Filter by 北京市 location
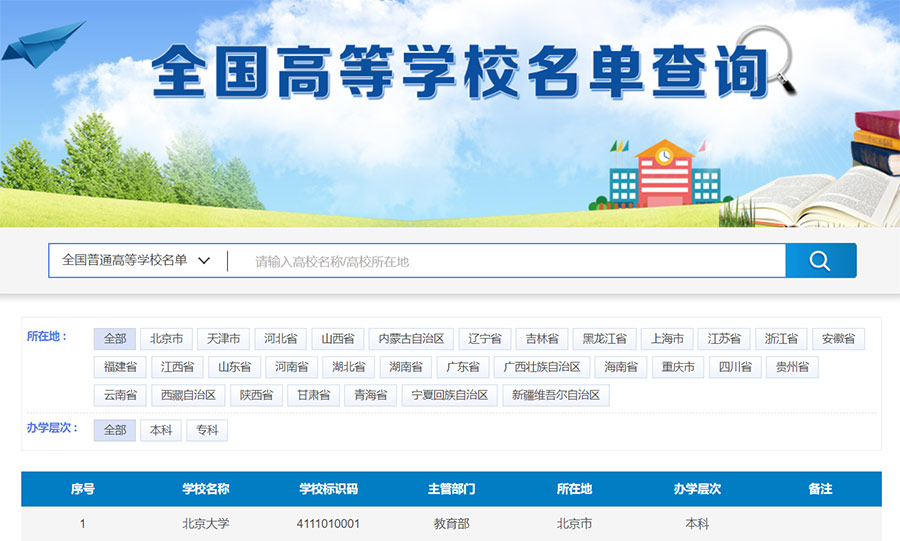The image size is (900, 541). pos(167,339)
